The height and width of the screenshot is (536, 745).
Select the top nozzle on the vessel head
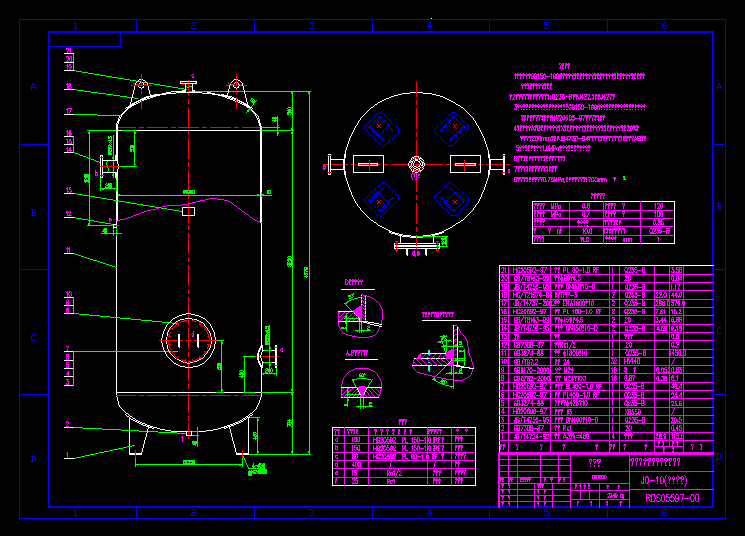point(188,86)
